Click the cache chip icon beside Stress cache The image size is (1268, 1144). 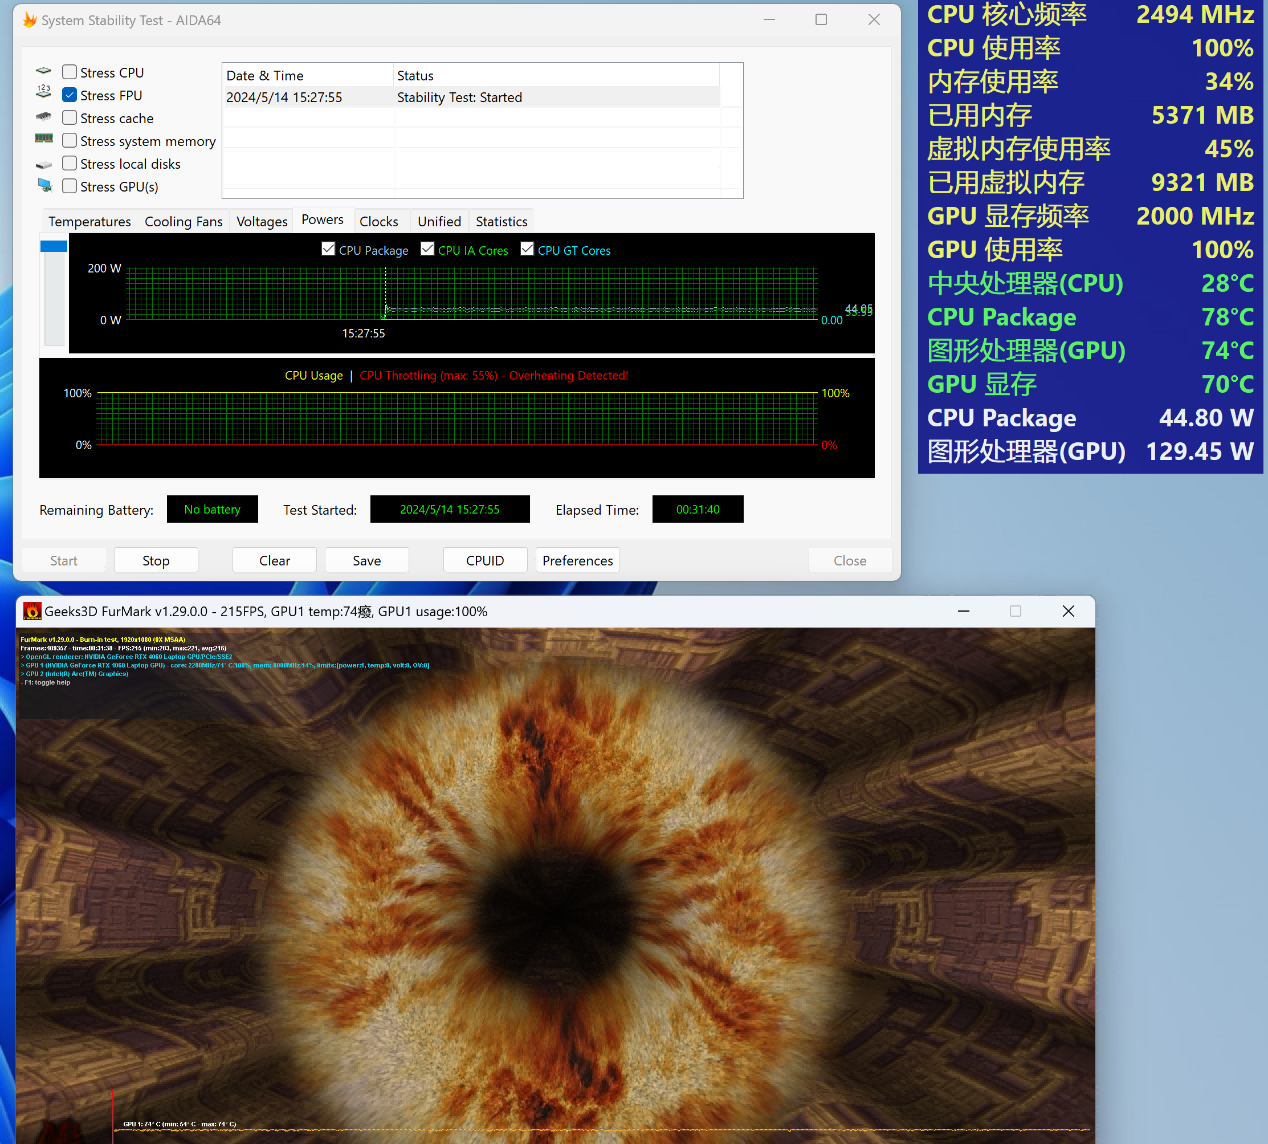pos(44,117)
